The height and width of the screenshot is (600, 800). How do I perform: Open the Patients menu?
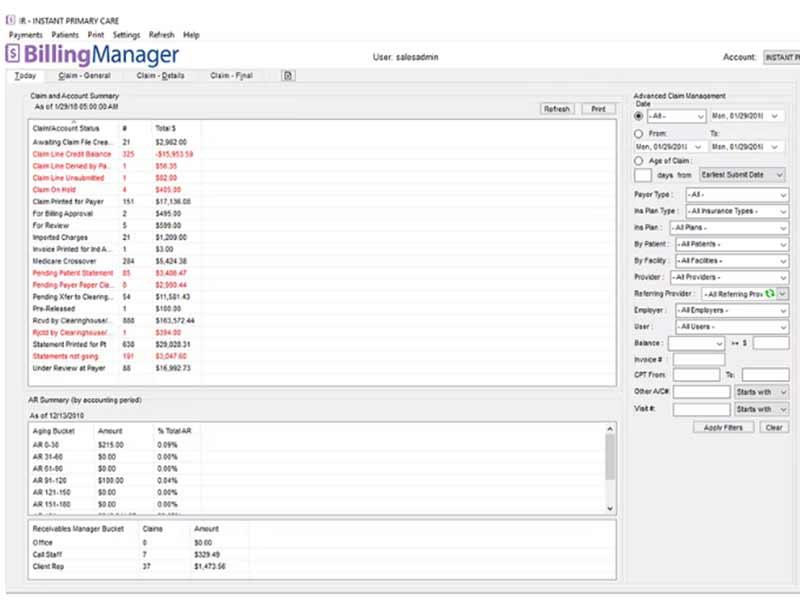(x=65, y=35)
